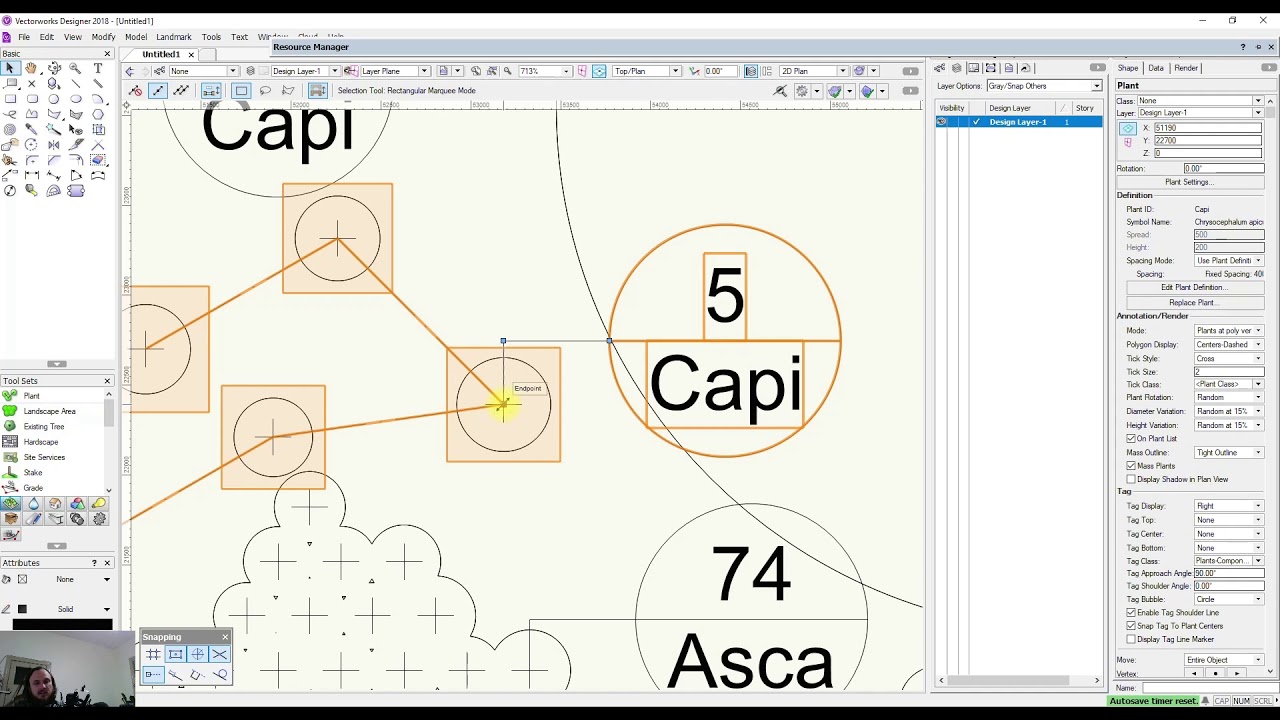Toggle visibility of Design Layer-1 row
This screenshot has height=720, width=1280.
click(942, 122)
